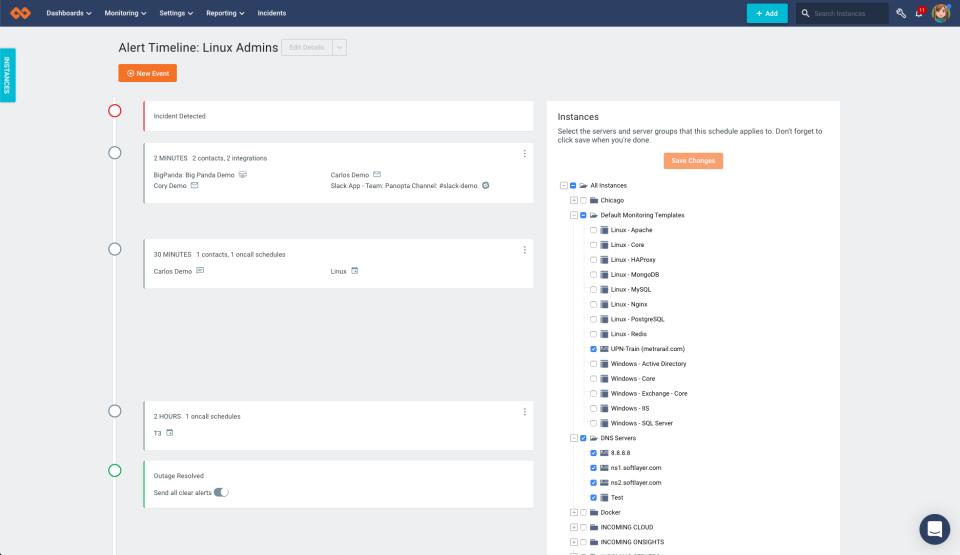Open the wrench tools icon

(x=900, y=13)
